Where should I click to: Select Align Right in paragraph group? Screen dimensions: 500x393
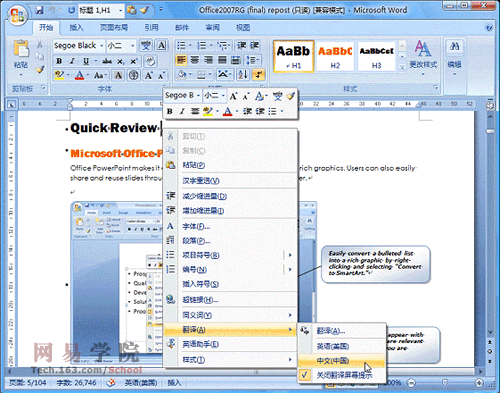(x=208, y=60)
